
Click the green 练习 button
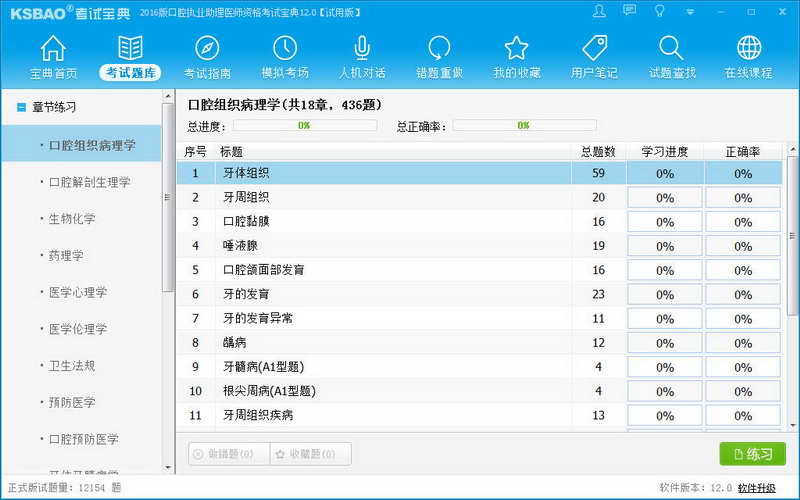[752, 454]
